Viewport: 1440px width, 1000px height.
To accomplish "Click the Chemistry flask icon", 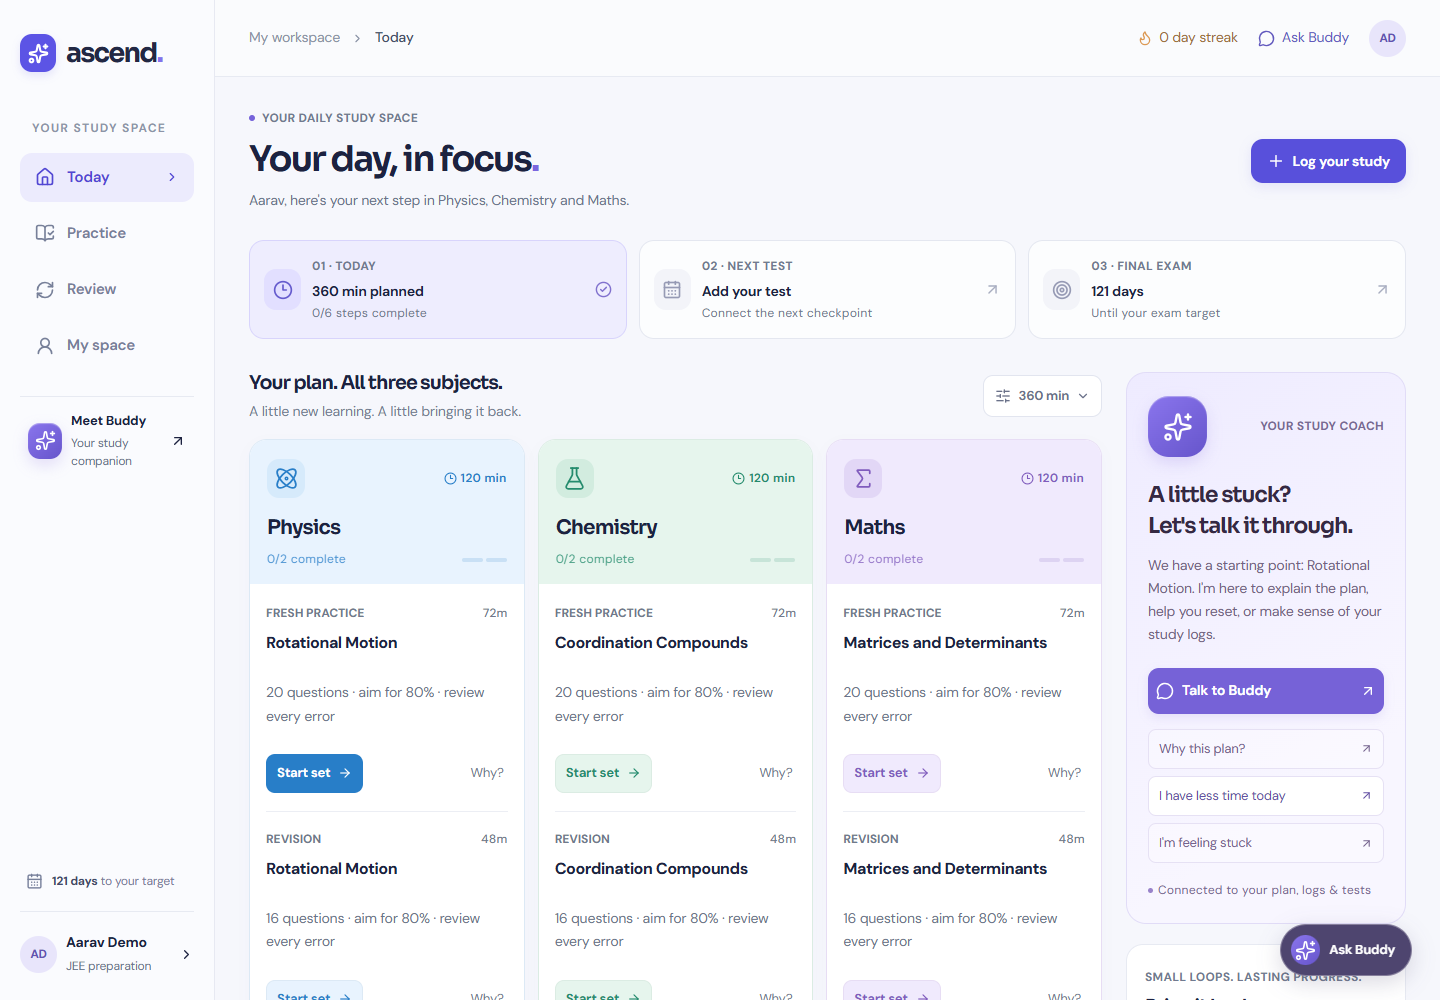I will point(575,478).
